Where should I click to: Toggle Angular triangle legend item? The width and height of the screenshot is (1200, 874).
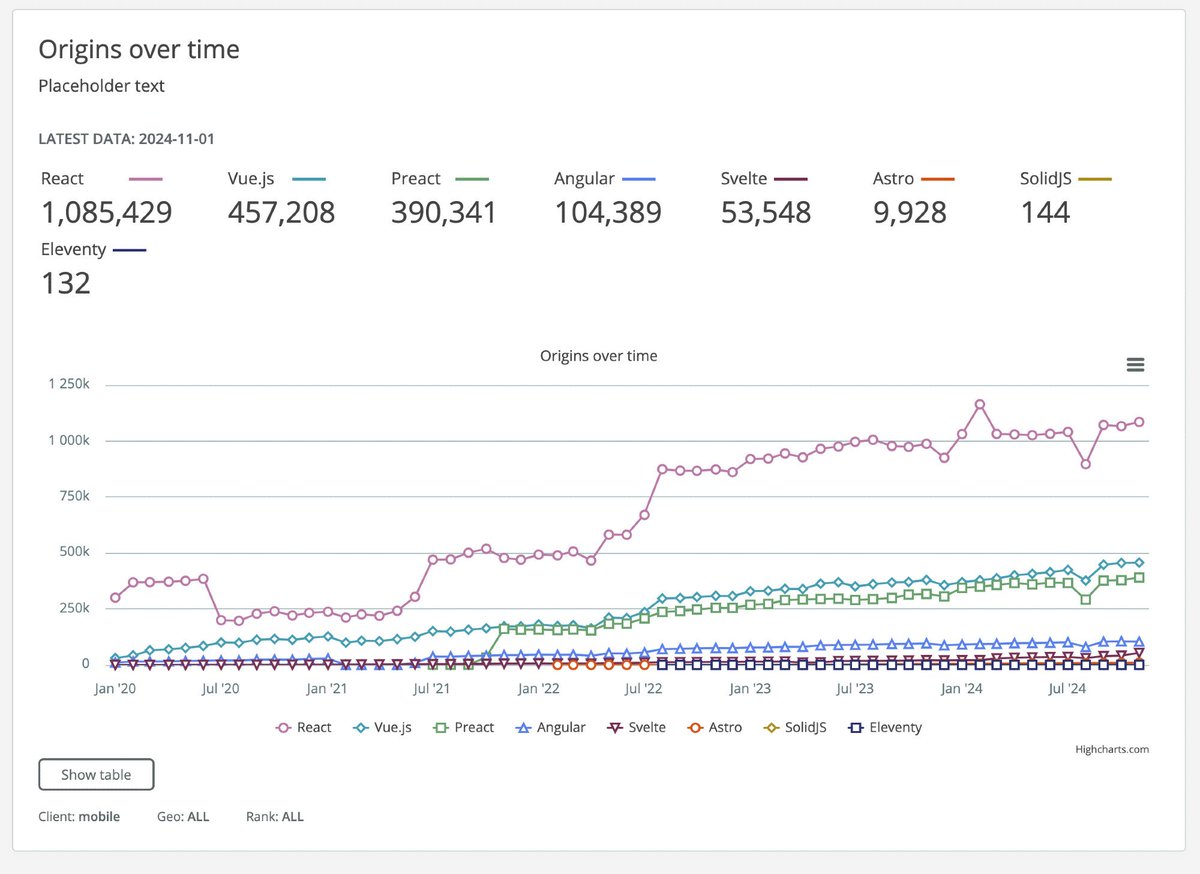(549, 728)
